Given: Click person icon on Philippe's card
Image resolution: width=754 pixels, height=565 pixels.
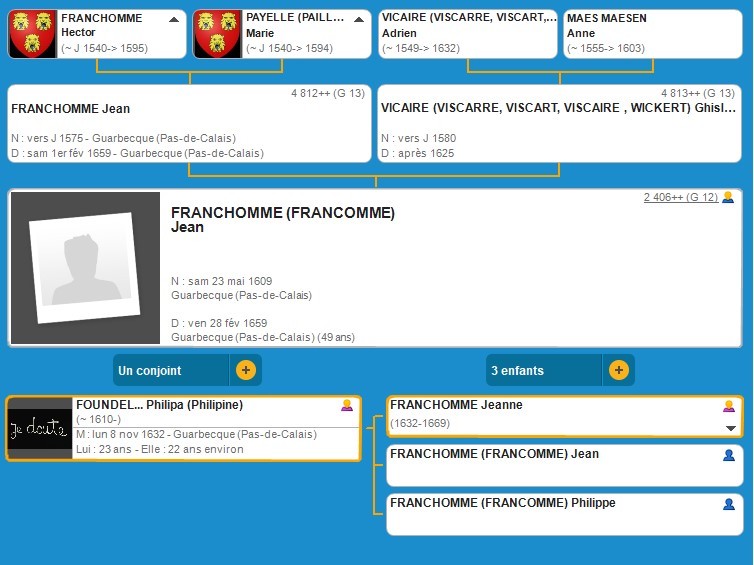Looking at the screenshot, I should [729, 505].
